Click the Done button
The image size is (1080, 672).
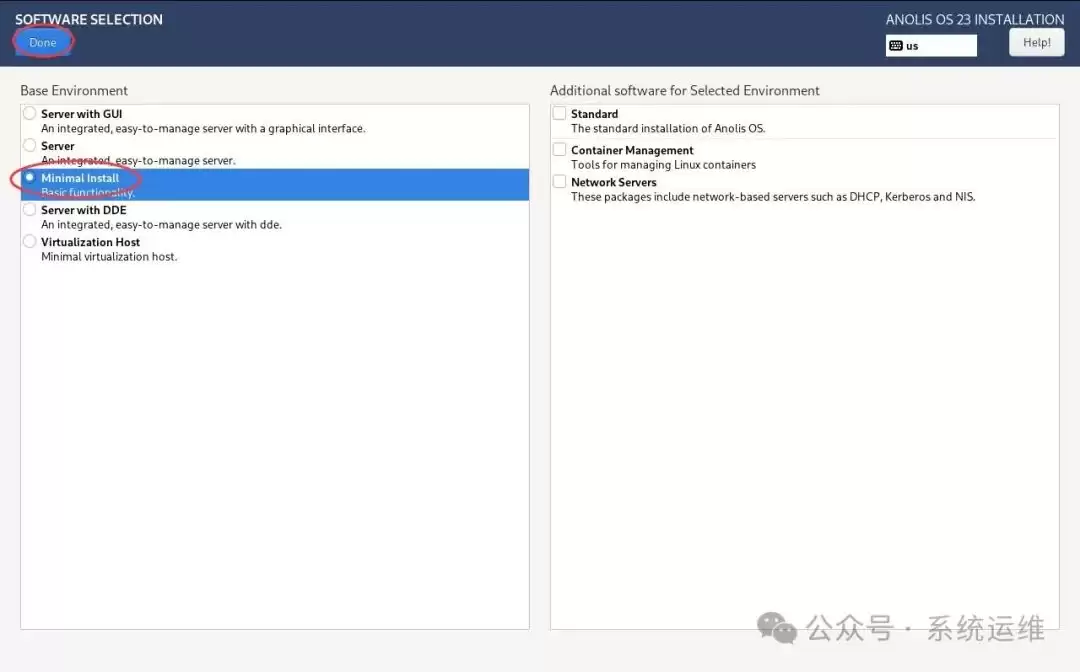tap(43, 43)
